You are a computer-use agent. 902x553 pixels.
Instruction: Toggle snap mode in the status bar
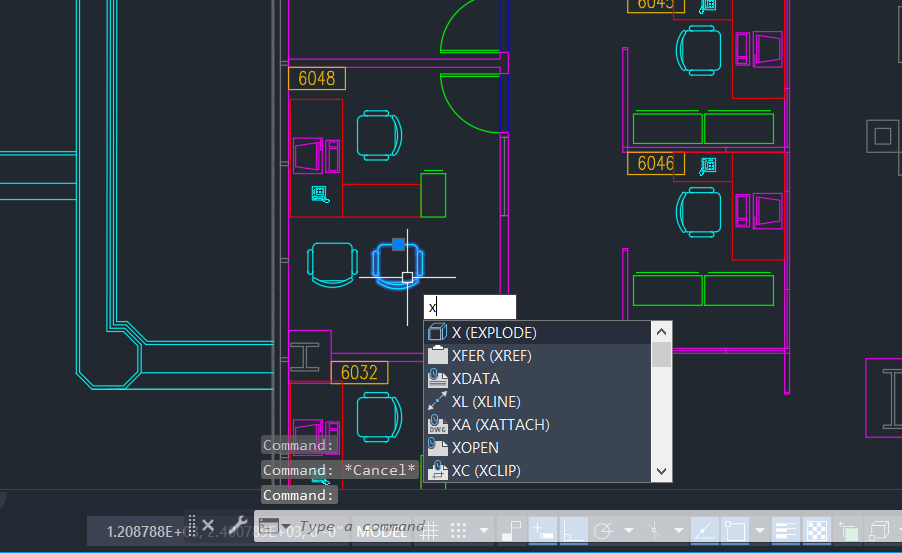[459, 530]
